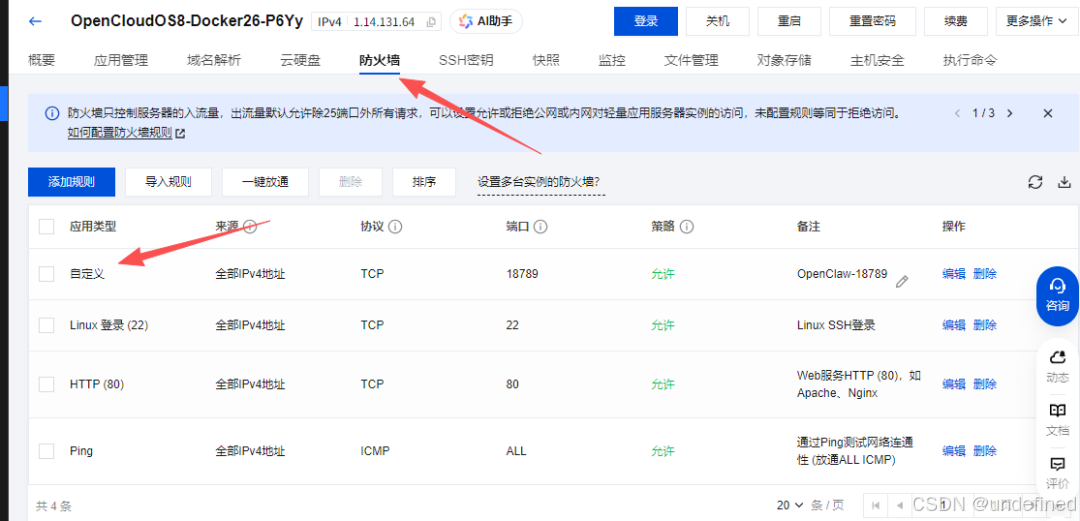Open the 文档 documentation panel
The height and width of the screenshot is (521, 1080).
coord(1057,420)
